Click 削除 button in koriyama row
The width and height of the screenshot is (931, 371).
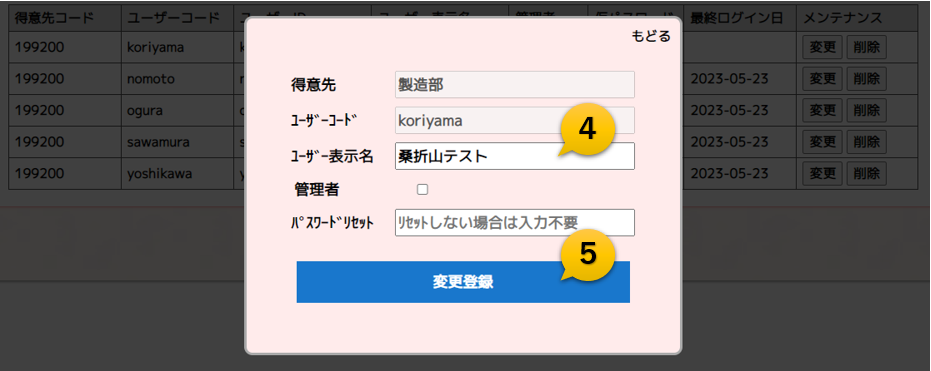click(x=866, y=47)
